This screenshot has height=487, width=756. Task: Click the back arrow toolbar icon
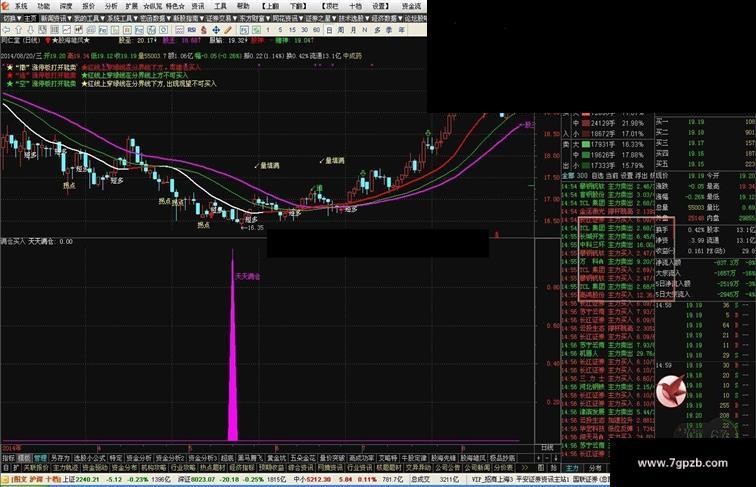coord(6,30)
